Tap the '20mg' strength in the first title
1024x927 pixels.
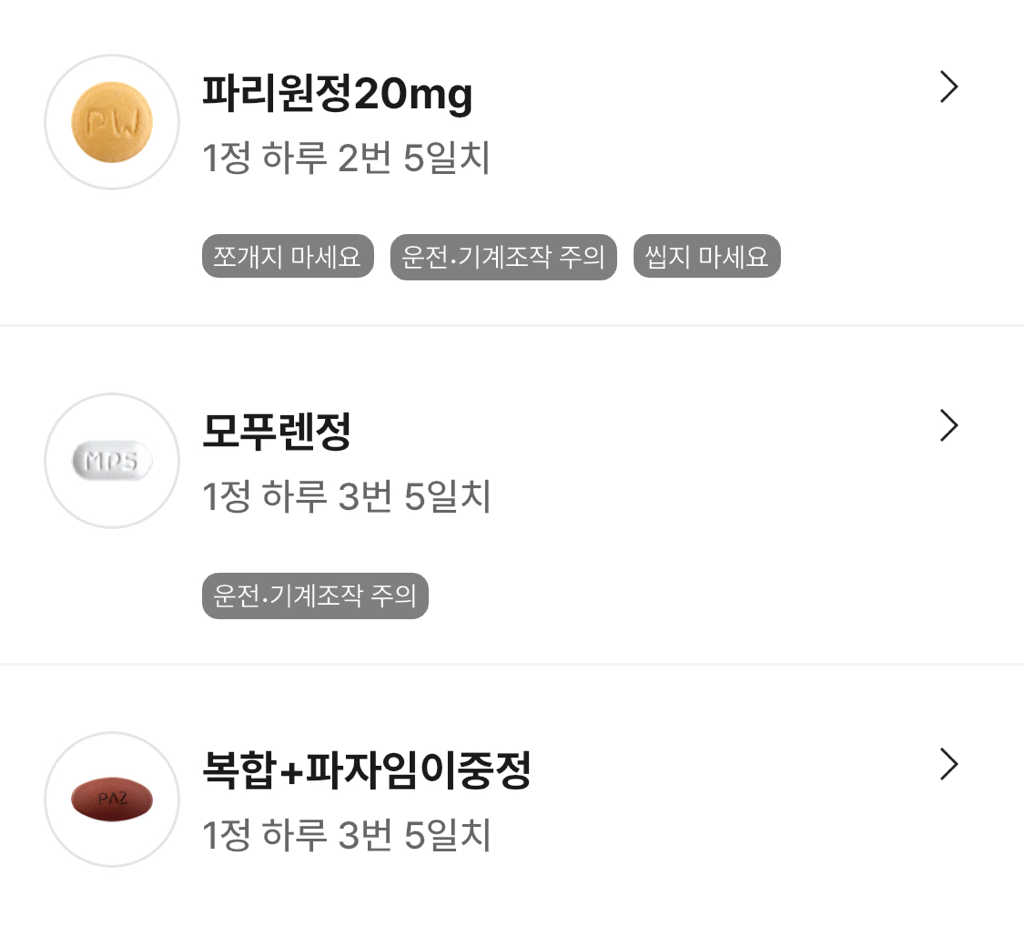pos(413,96)
